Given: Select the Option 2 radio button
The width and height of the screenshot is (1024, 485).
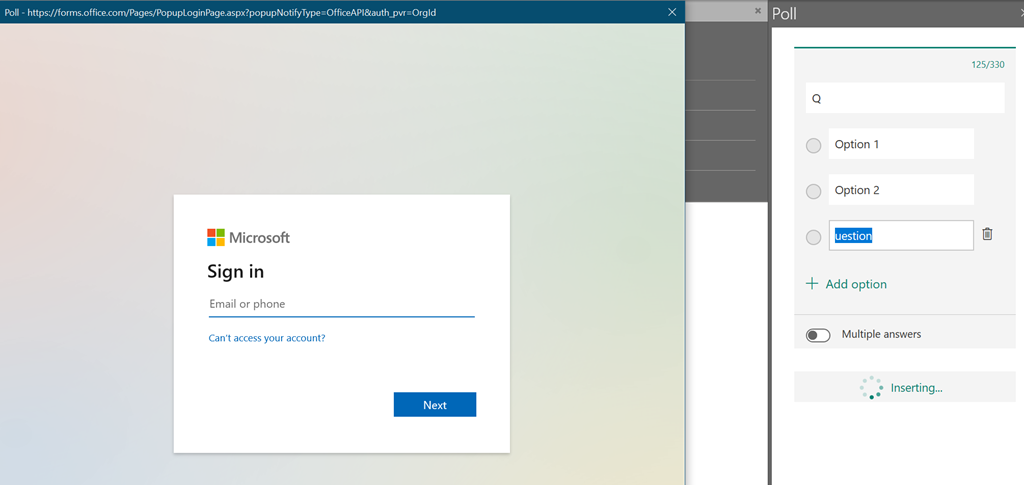Looking at the screenshot, I should pyautogui.click(x=813, y=191).
